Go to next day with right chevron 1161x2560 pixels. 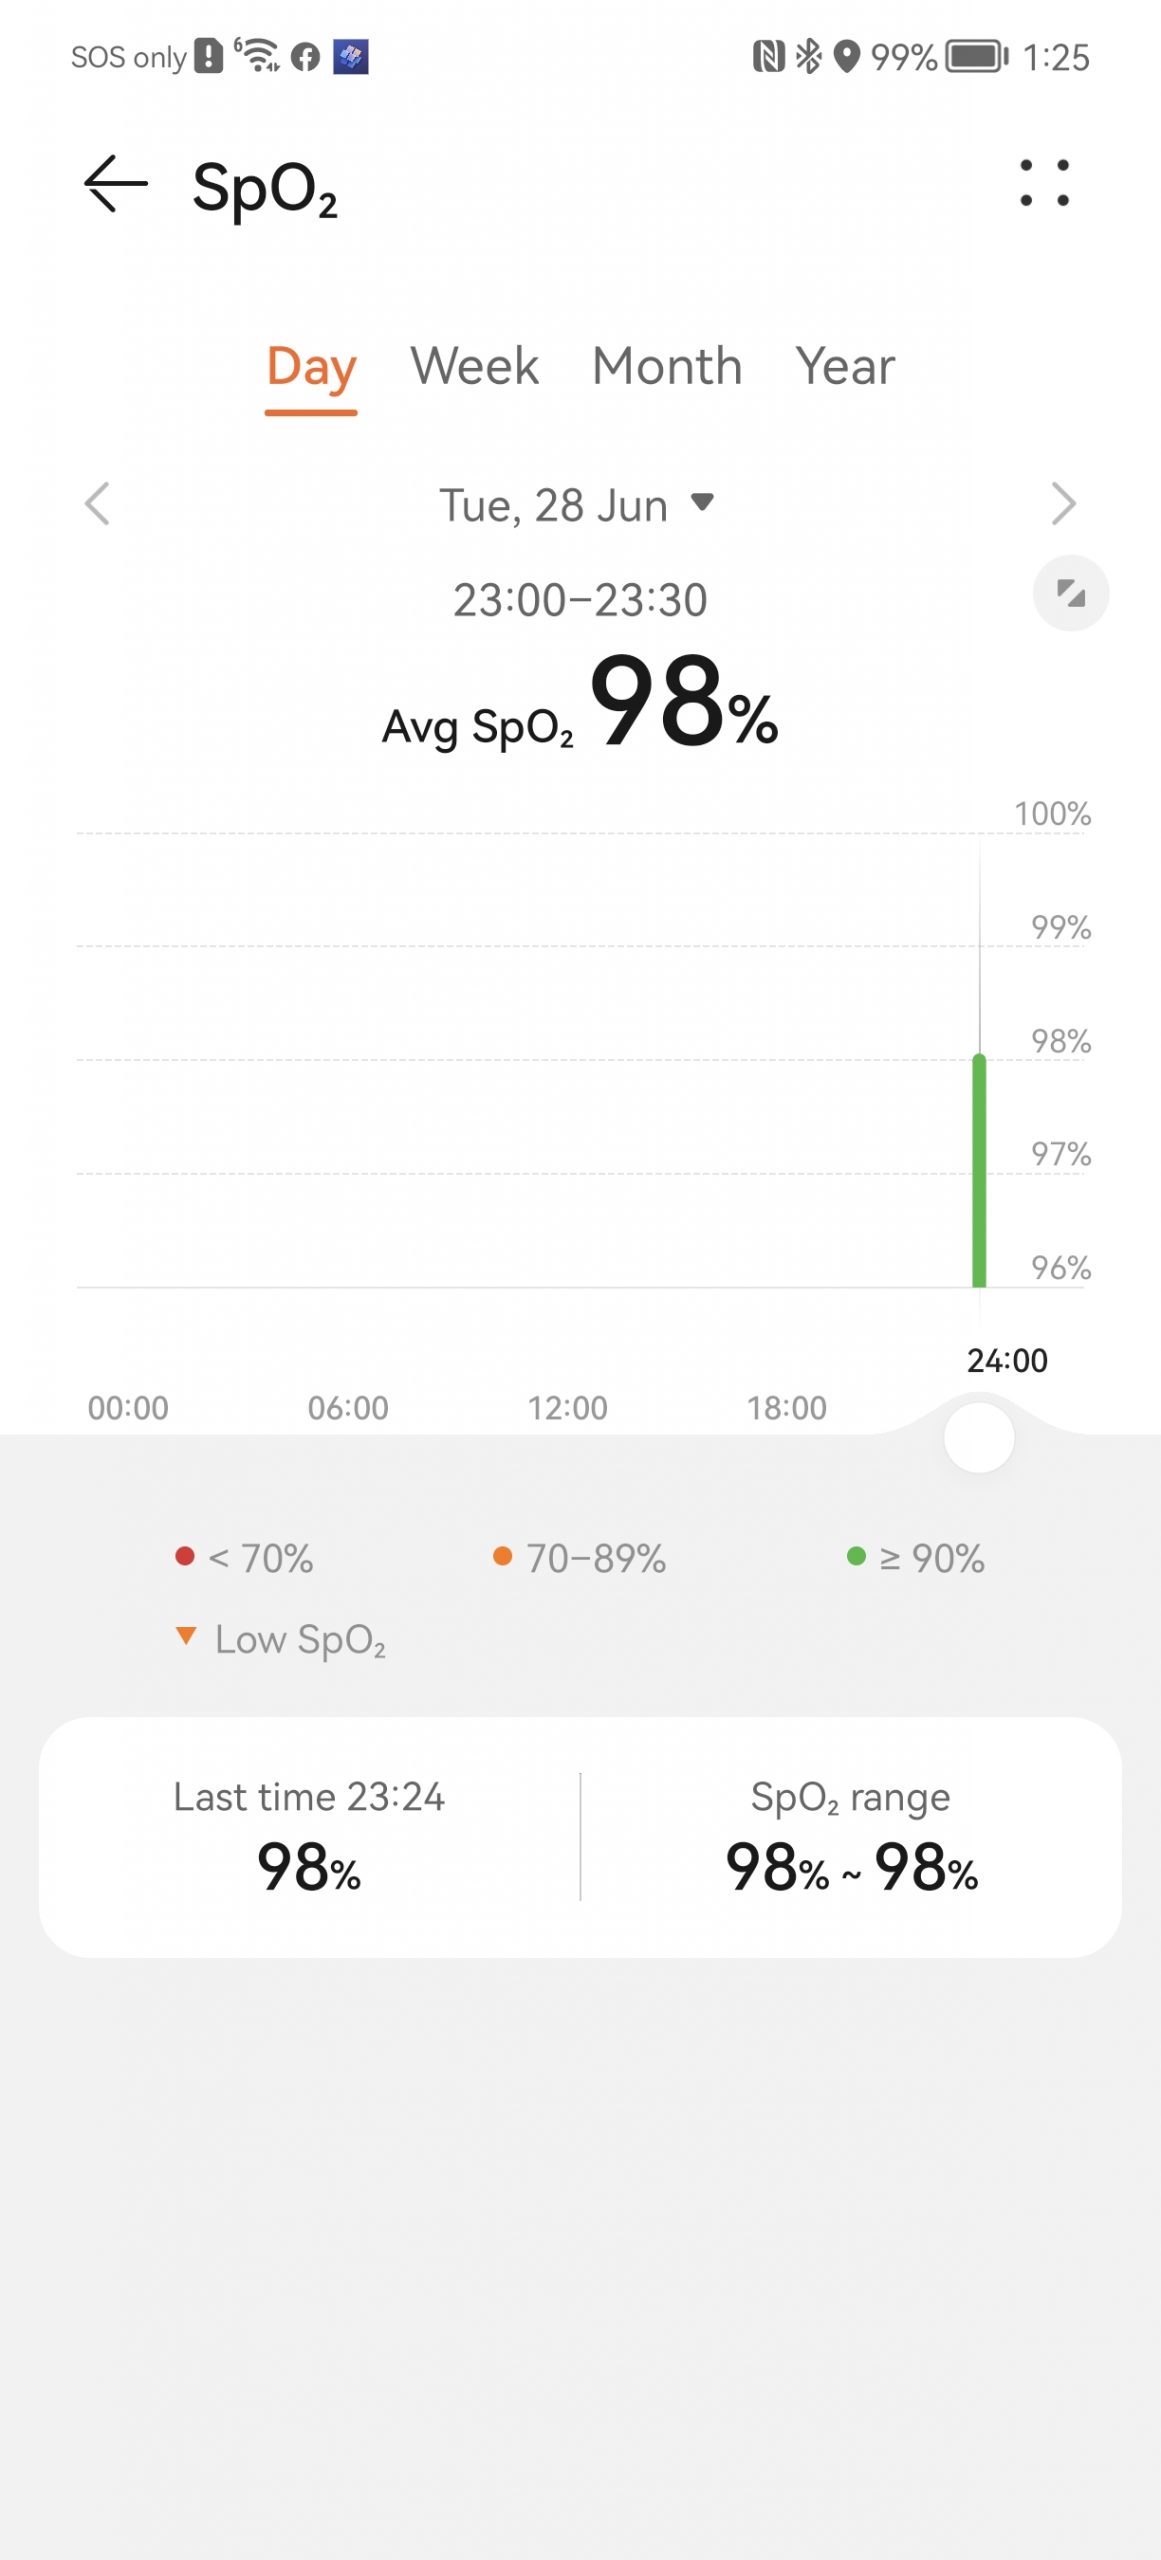click(x=1063, y=503)
